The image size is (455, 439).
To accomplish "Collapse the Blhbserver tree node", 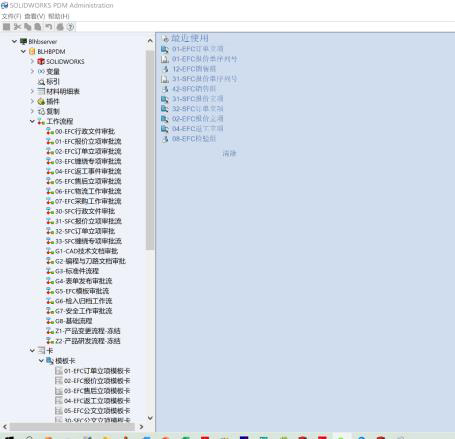I will pyautogui.click(x=14, y=41).
